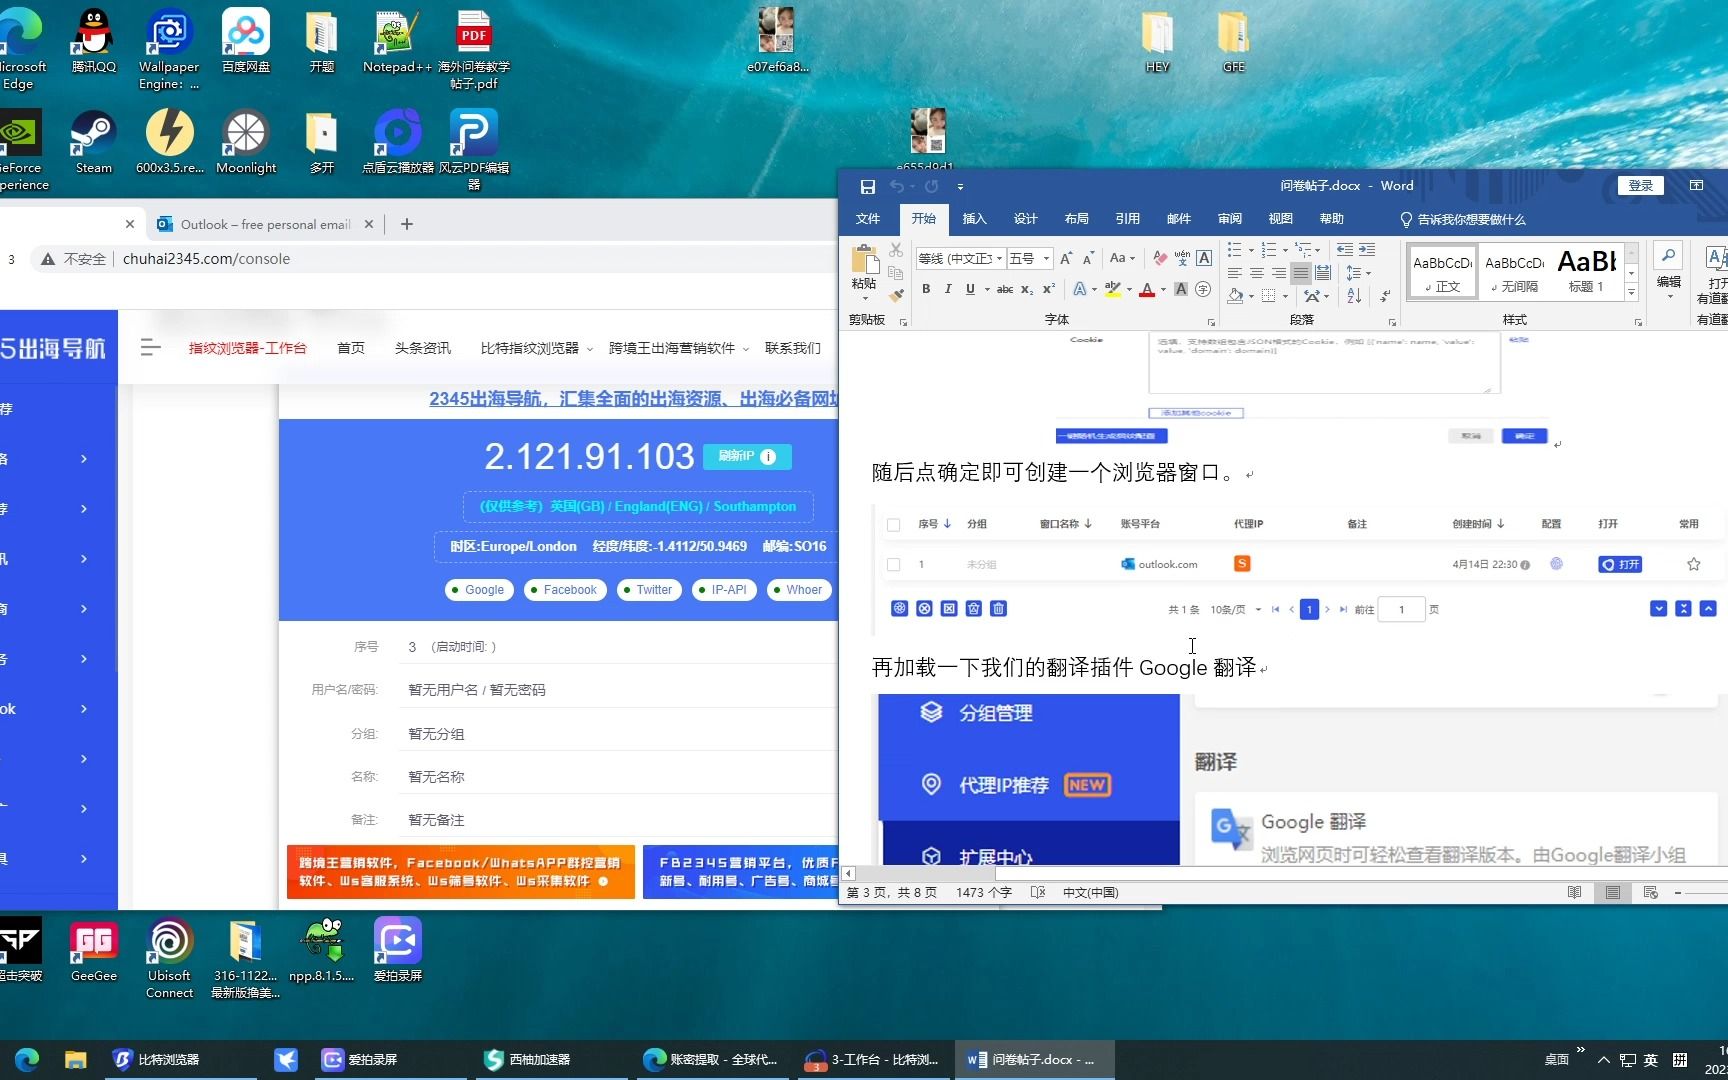Click 登录 button in Word title bar
Image resolution: width=1728 pixels, height=1080 pixels.
(1640, 185)
